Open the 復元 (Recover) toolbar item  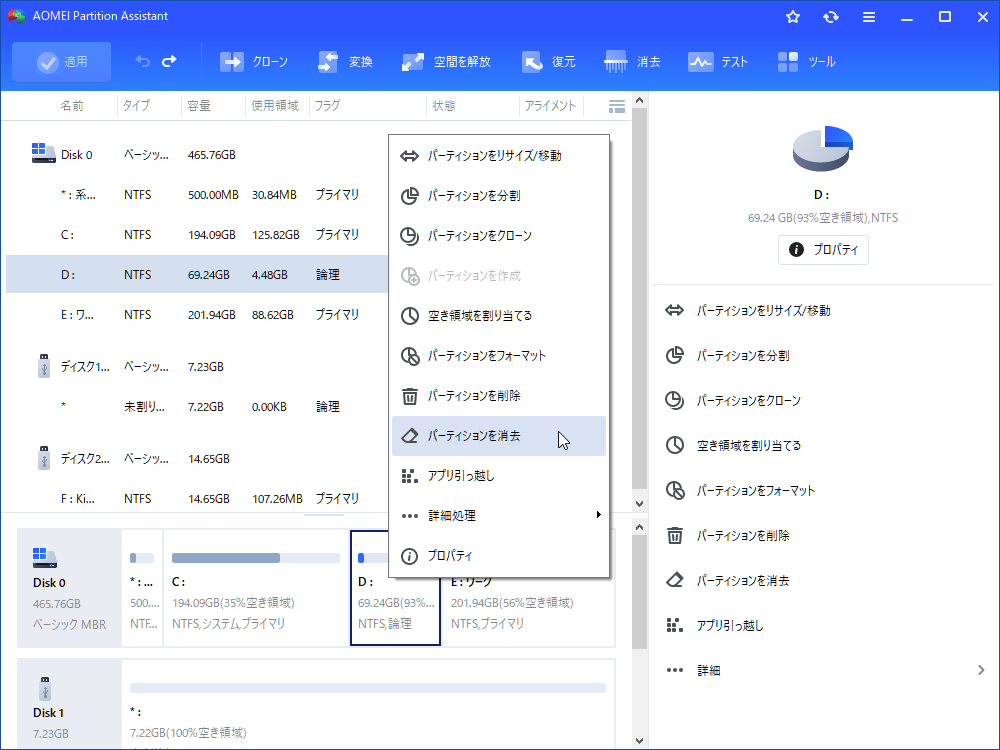pyautogui.click(x=548, y=62)
